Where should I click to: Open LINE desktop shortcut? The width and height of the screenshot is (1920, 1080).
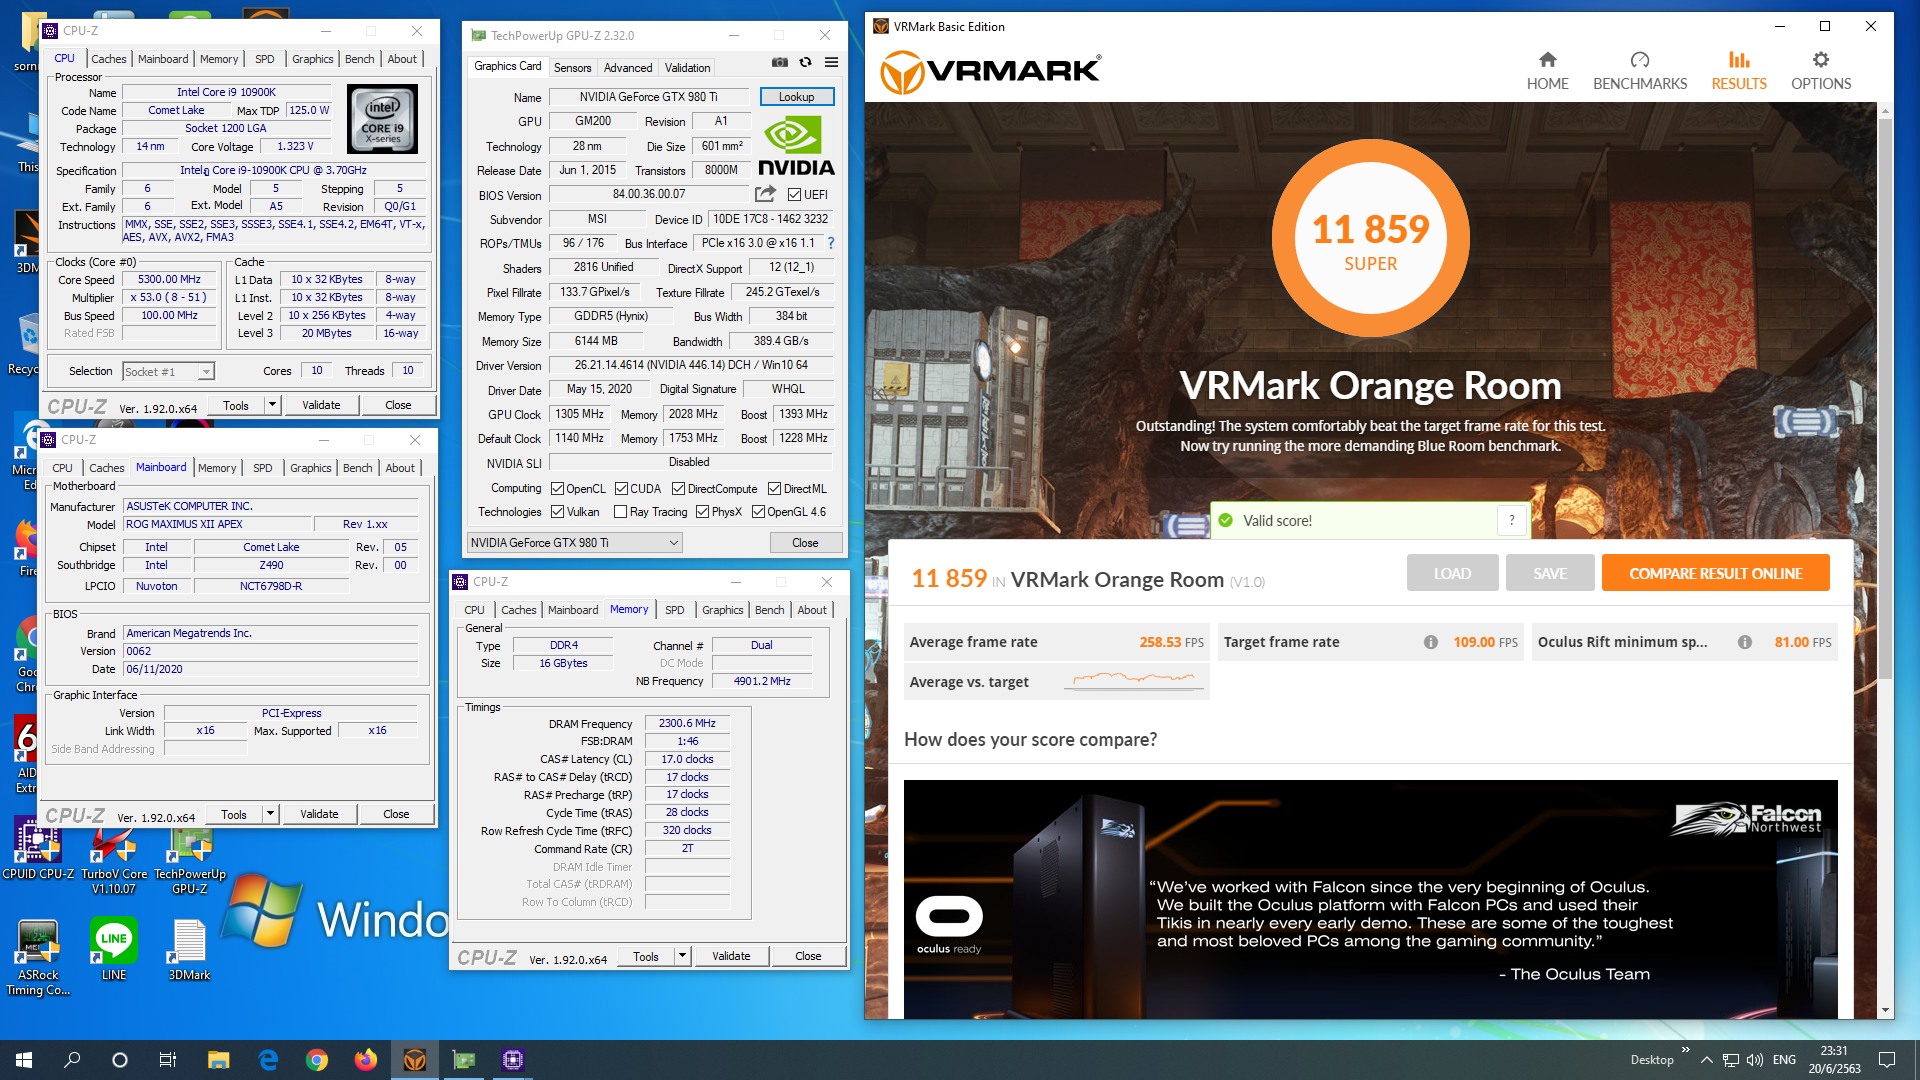(x=114, y=949)
